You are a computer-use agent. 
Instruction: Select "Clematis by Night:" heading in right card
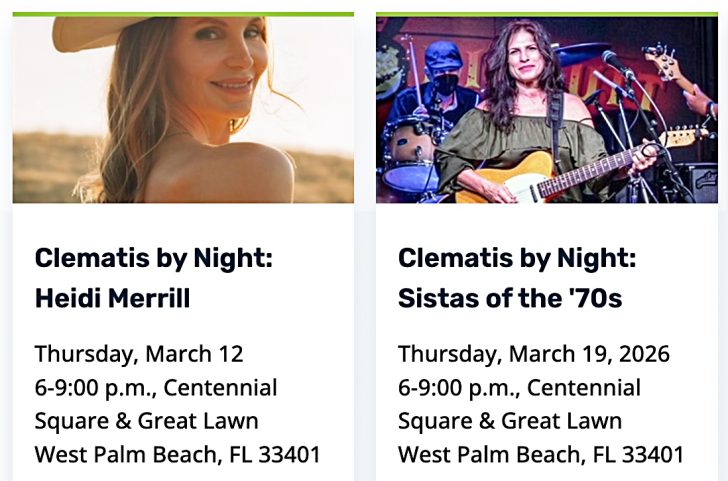pyautogui.click(x=517, y=258)
